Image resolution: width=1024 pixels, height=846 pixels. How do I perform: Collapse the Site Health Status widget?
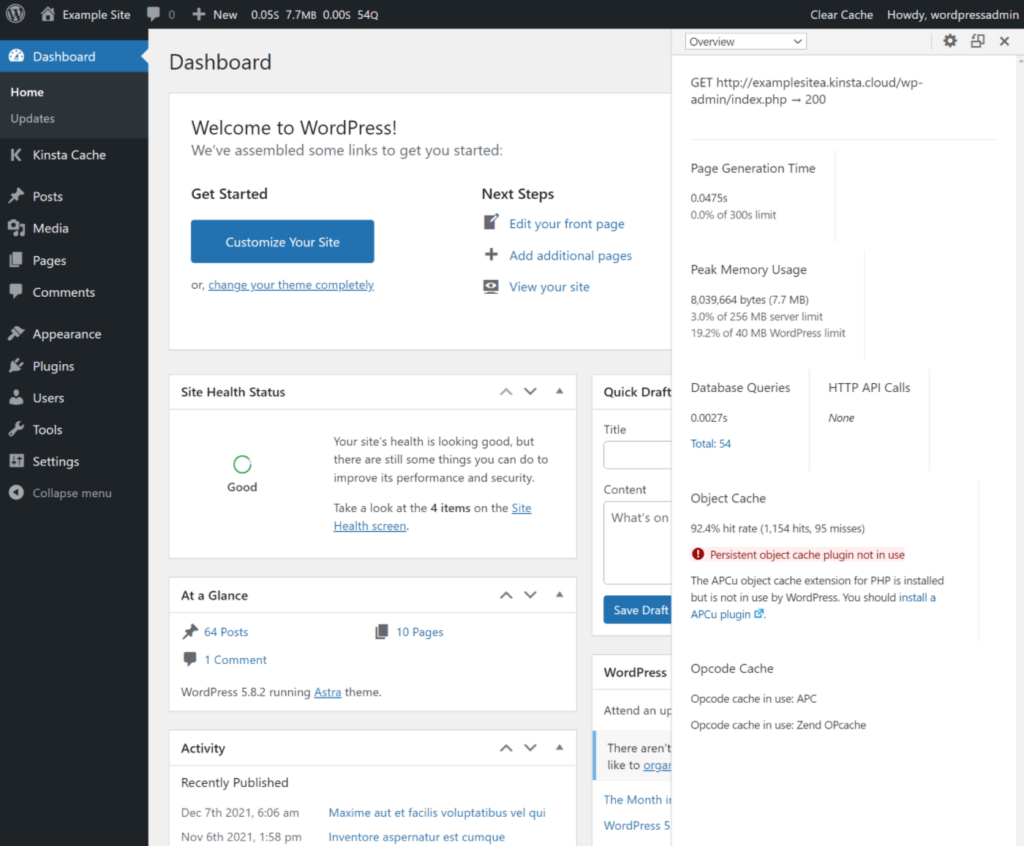click(x=559, y=392)
